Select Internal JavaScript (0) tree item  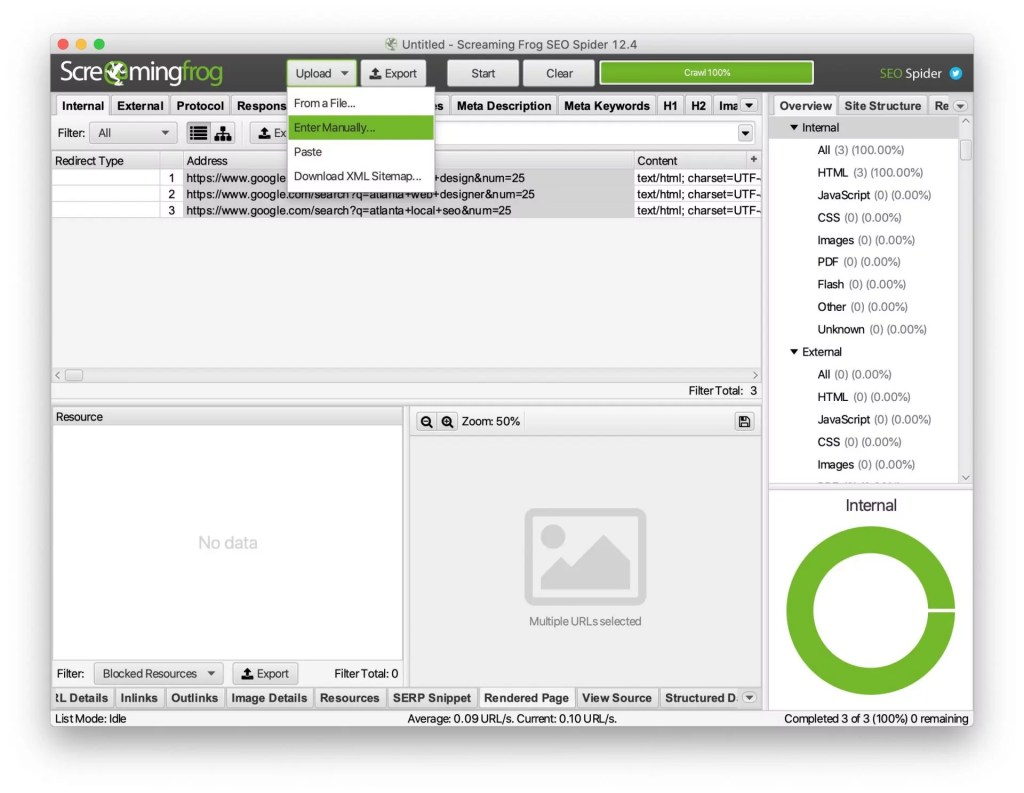pyautogui.click(x=874, y=195)
